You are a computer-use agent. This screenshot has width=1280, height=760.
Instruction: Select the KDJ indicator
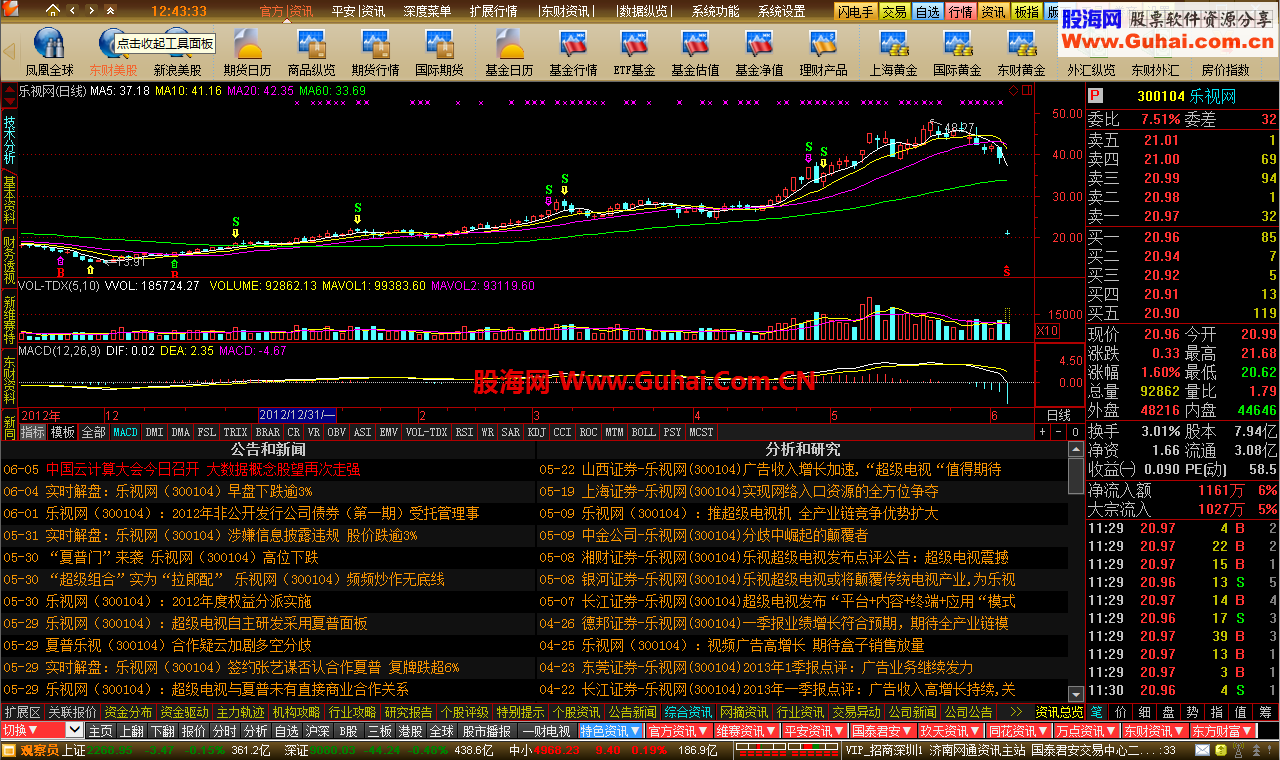tap(537, 432)
